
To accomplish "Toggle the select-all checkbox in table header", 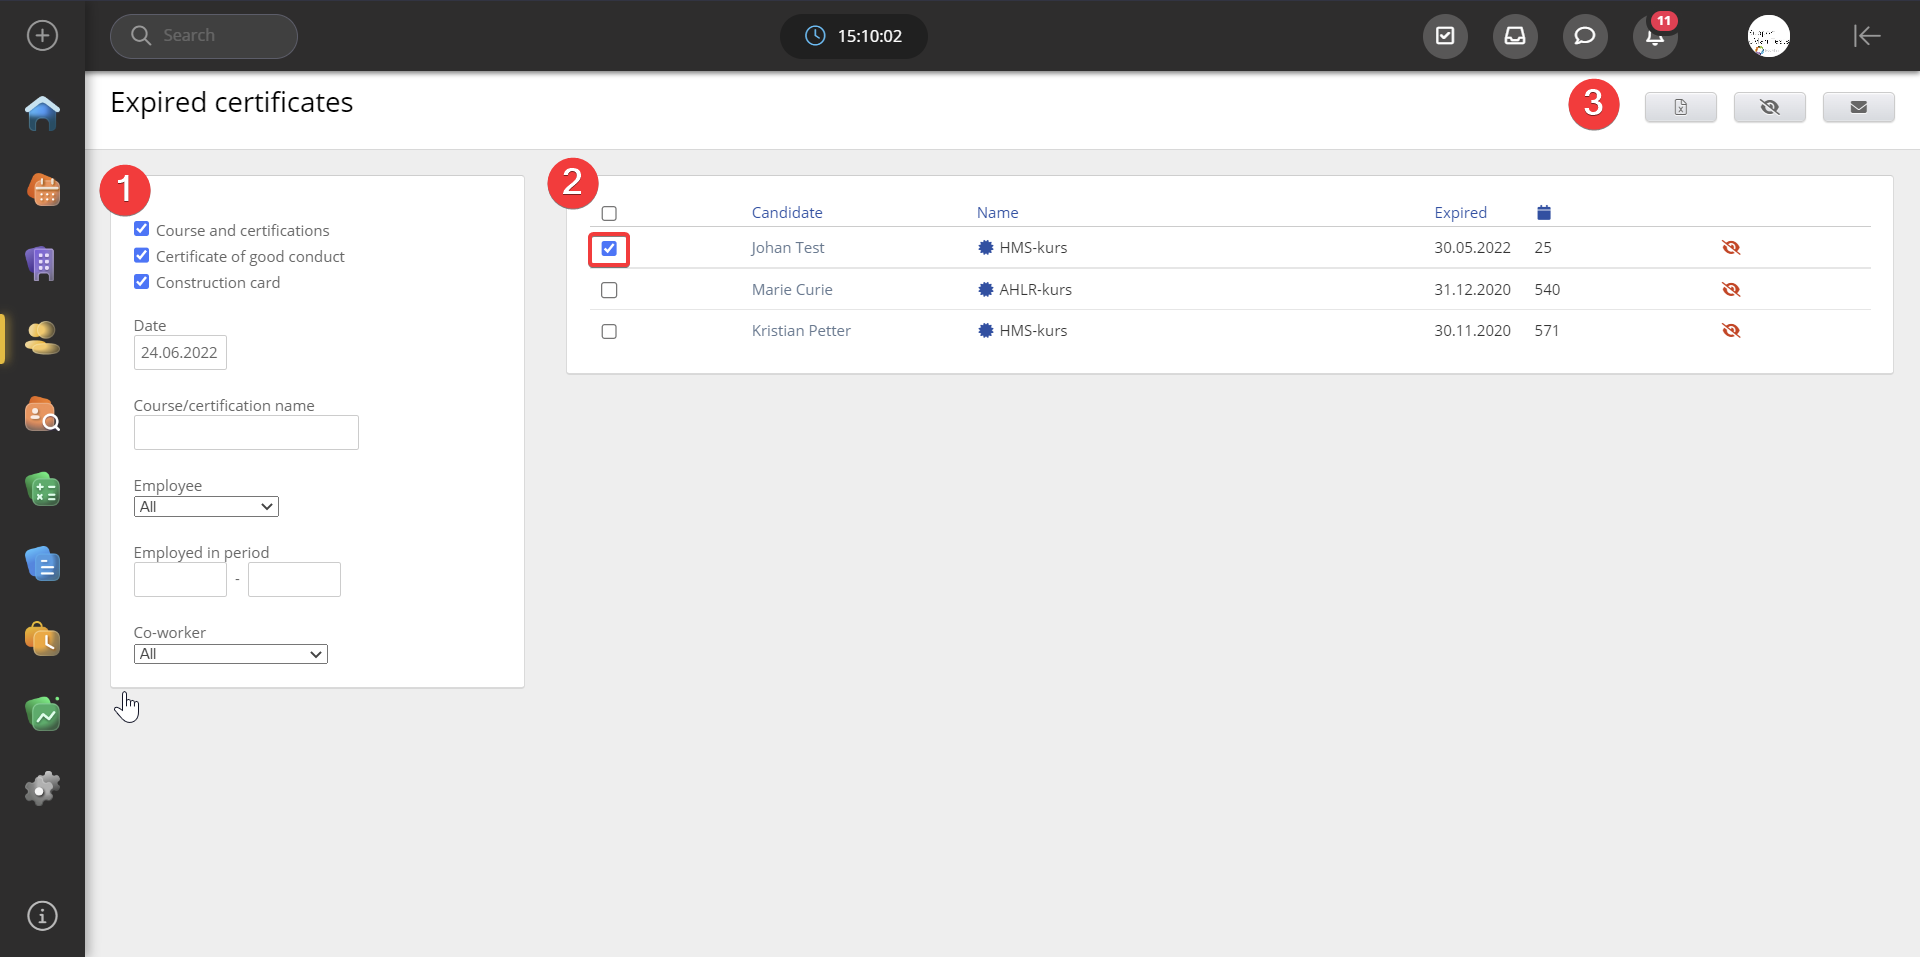I will tap(609, 214).
